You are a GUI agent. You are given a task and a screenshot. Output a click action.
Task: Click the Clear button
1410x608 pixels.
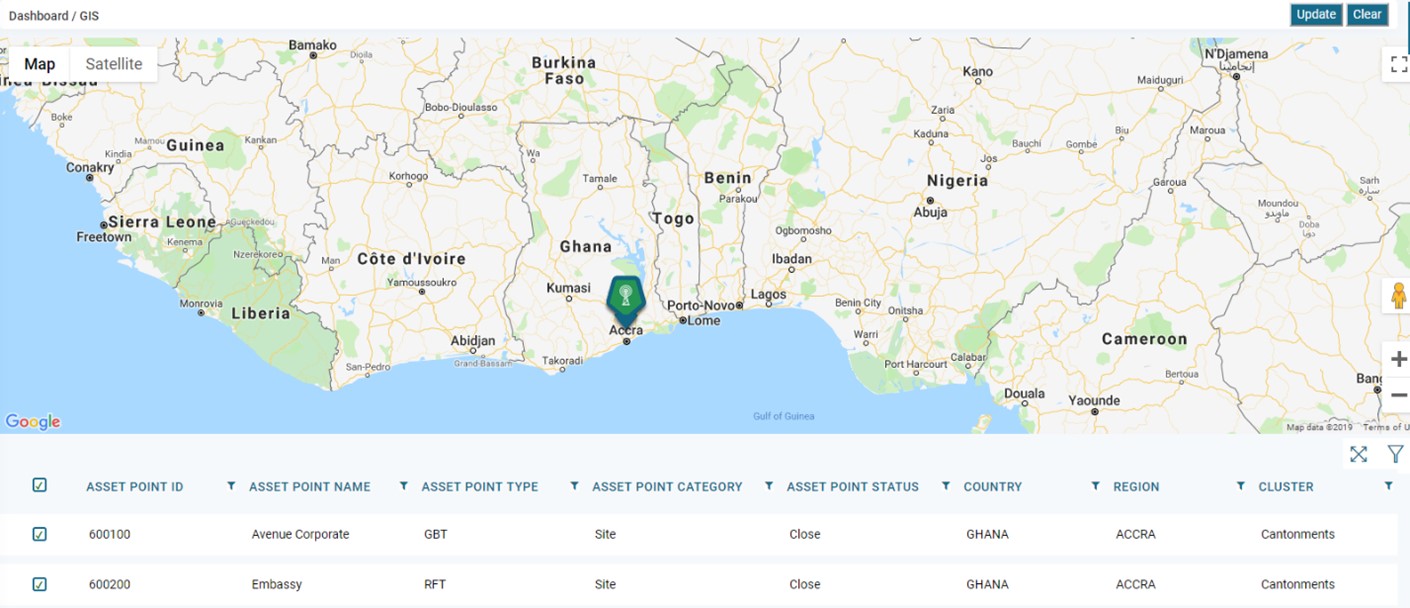coord(1367,14)
